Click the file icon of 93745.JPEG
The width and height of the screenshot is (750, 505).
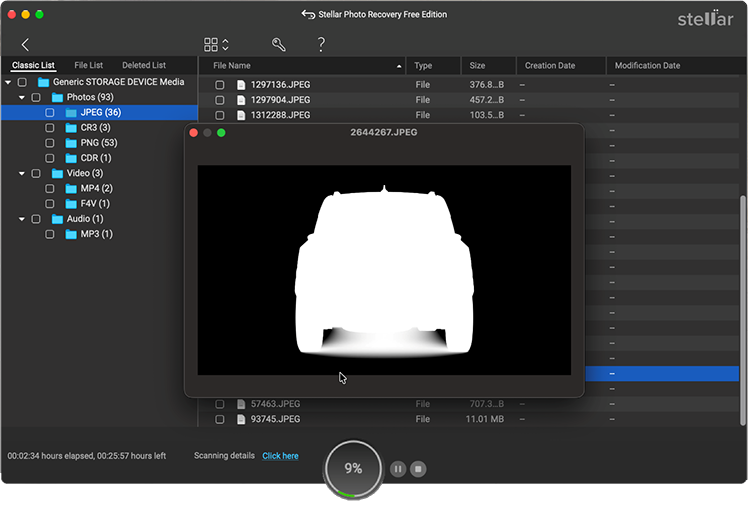(x=241, y=419)
